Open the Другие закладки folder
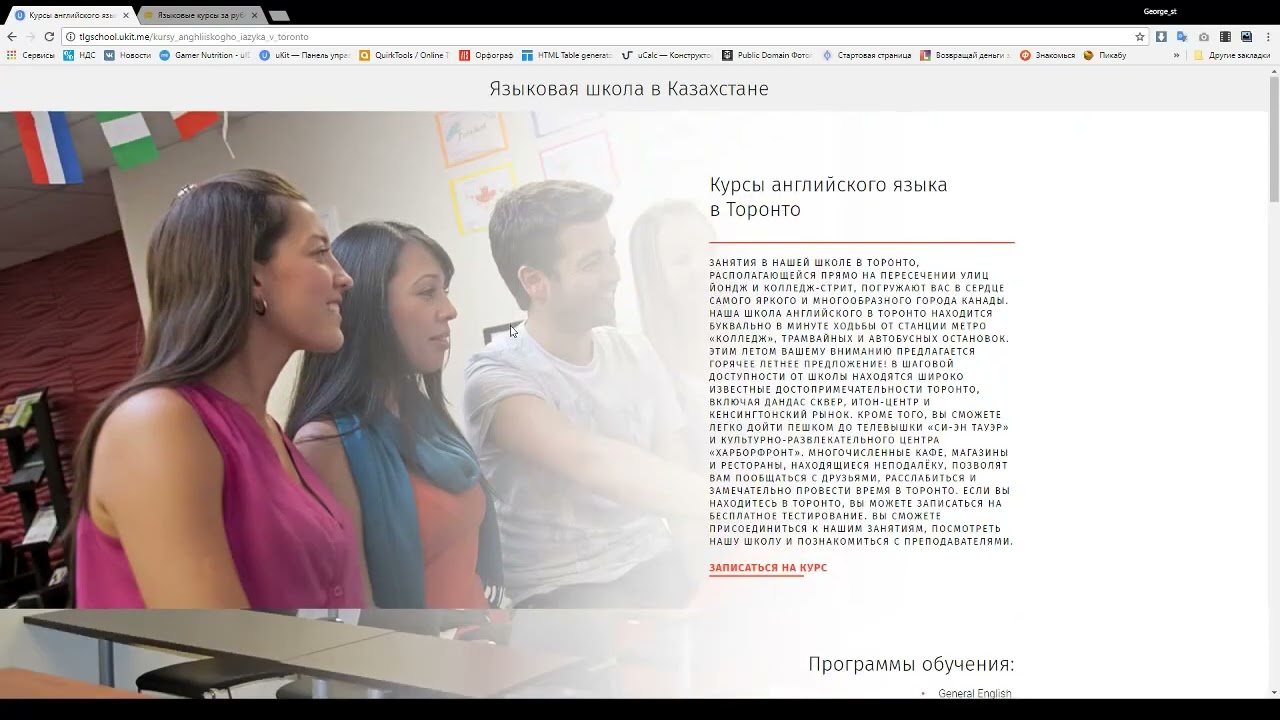The image size is (1280, 720). [1231, 55]
